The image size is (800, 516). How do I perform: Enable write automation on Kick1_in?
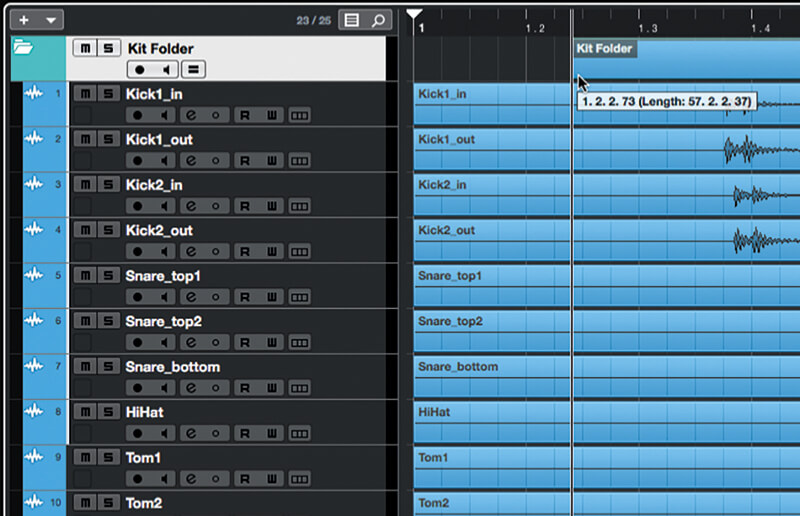(271, 115)
